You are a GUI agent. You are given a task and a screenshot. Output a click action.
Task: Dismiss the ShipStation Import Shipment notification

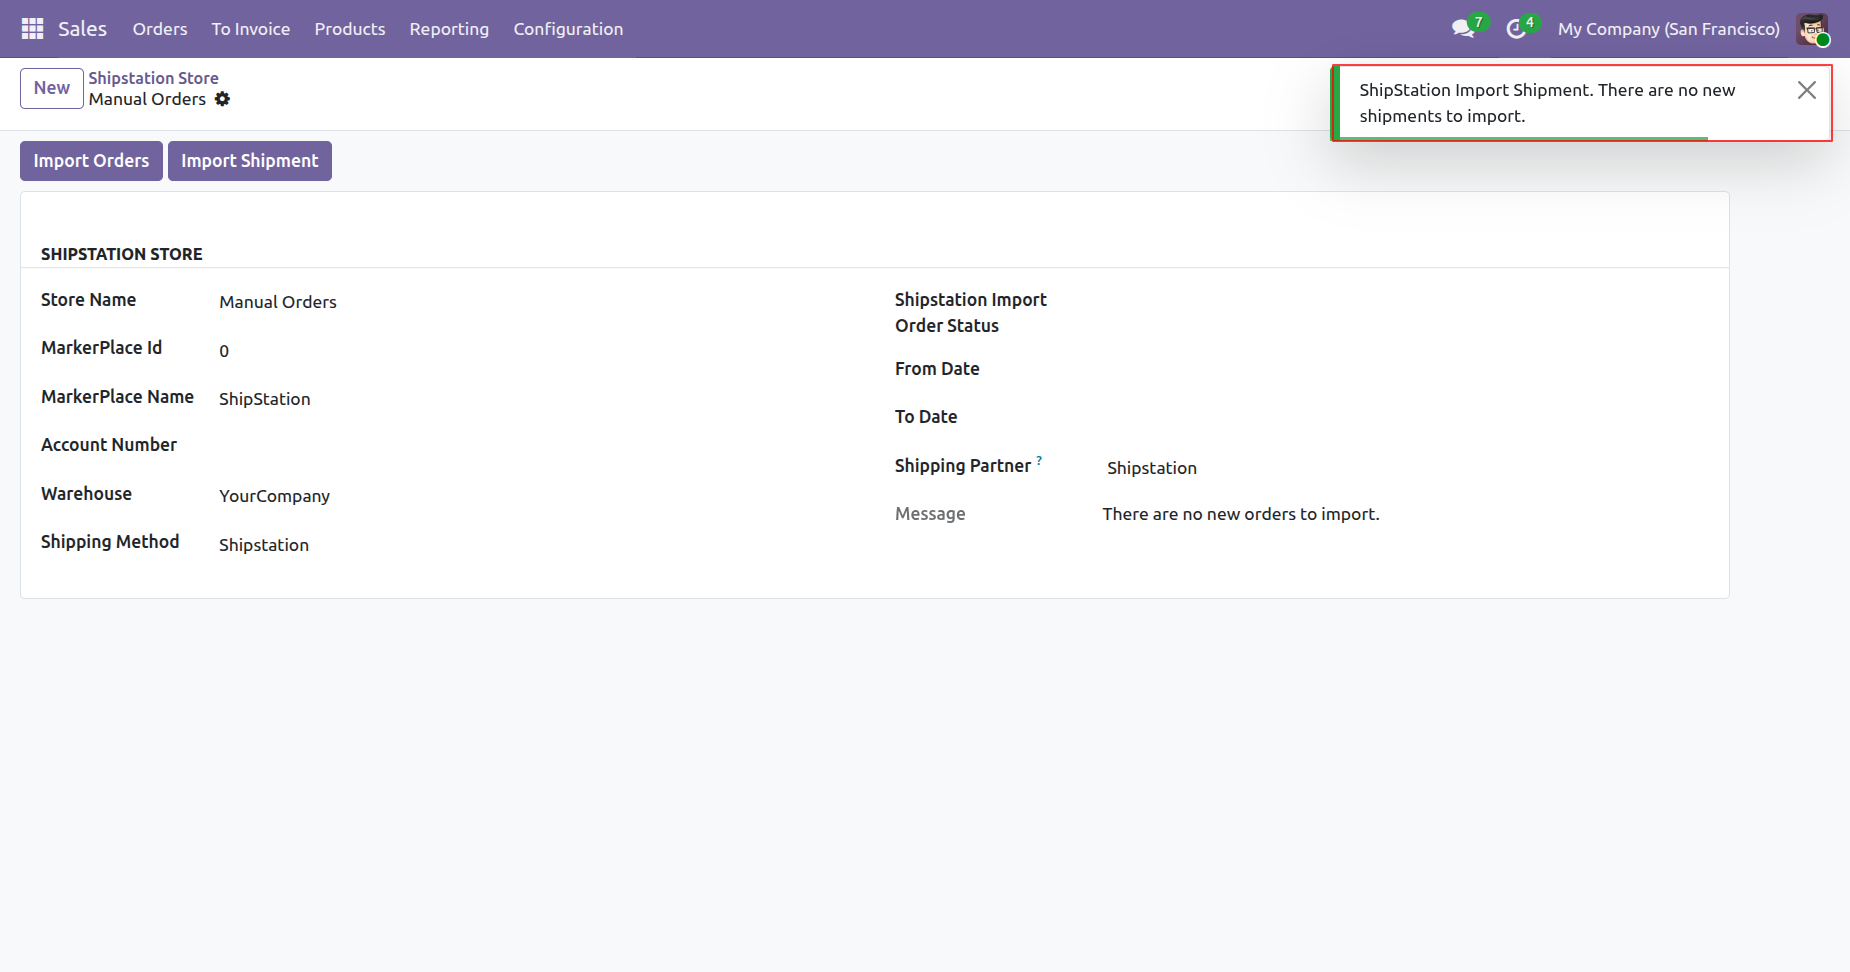pyautogui.click(x=1806, y=90)
